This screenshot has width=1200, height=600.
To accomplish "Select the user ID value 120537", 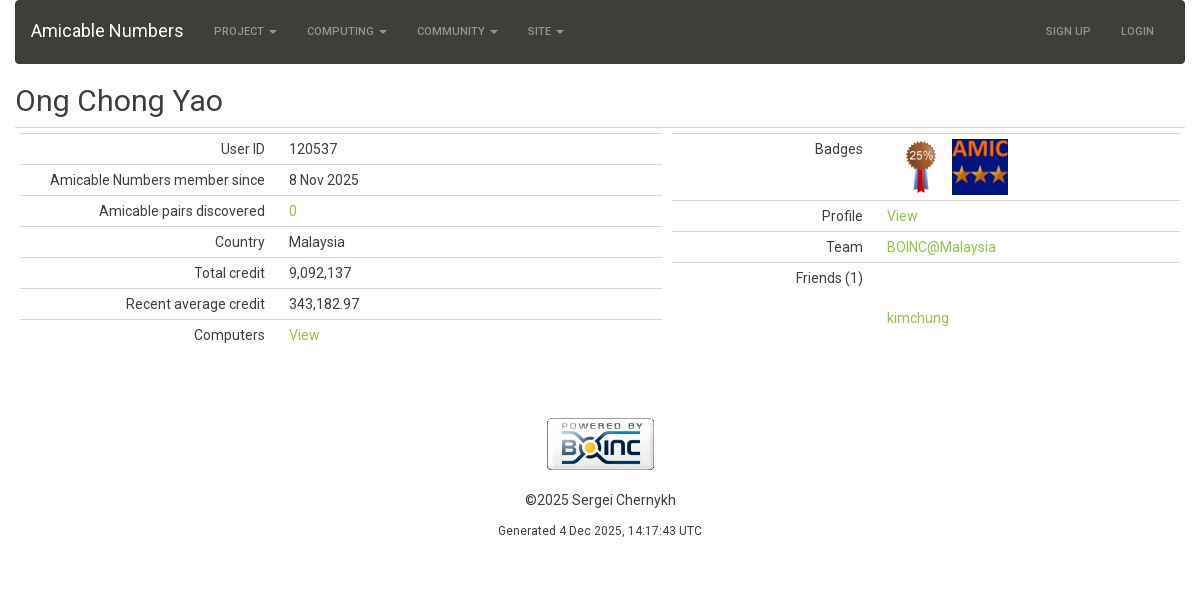I will tap(313, 149).
